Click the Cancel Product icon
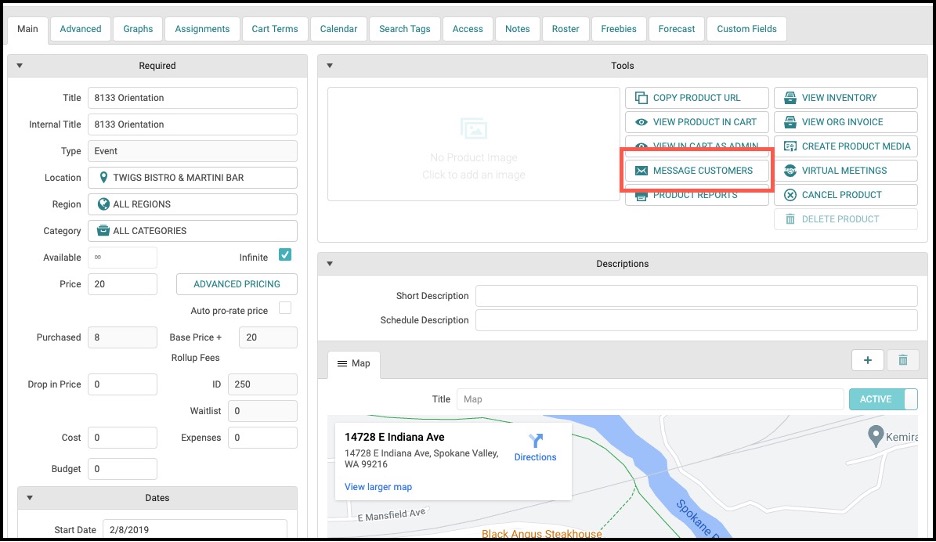The height and width of the screenshot is (542, 936). 790,195
